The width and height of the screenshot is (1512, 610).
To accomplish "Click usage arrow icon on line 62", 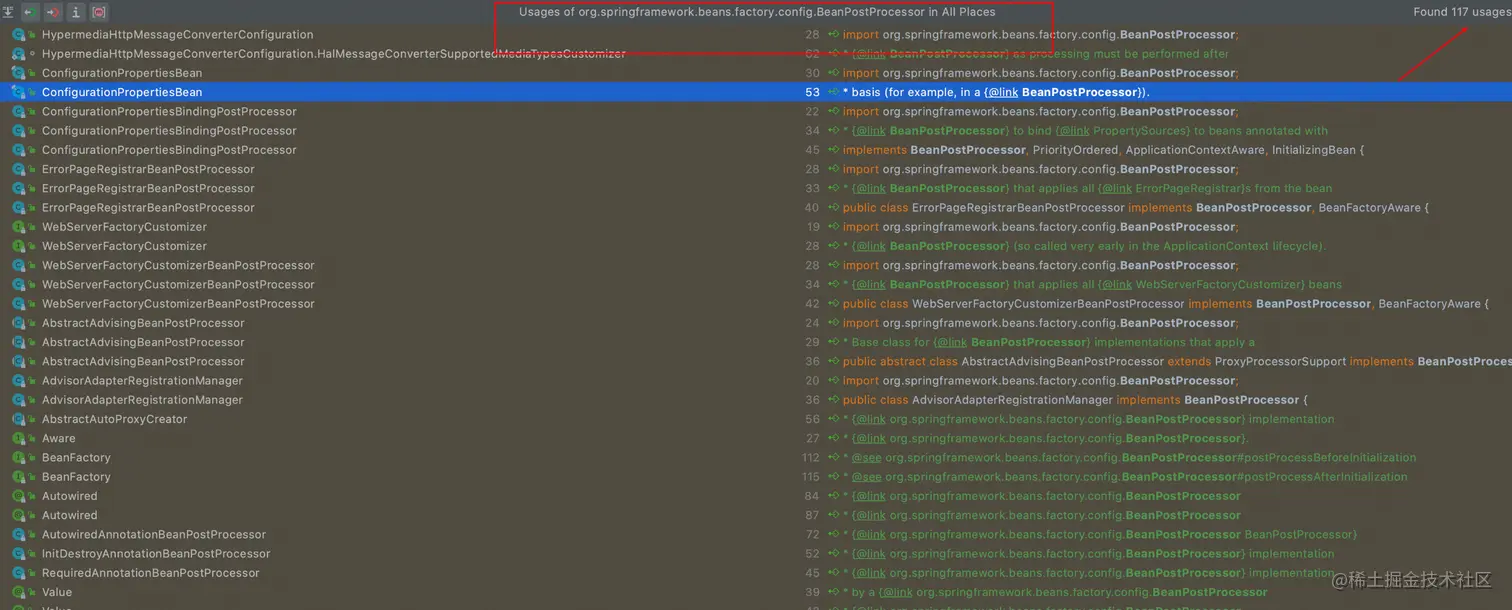I will pos(833,54).
